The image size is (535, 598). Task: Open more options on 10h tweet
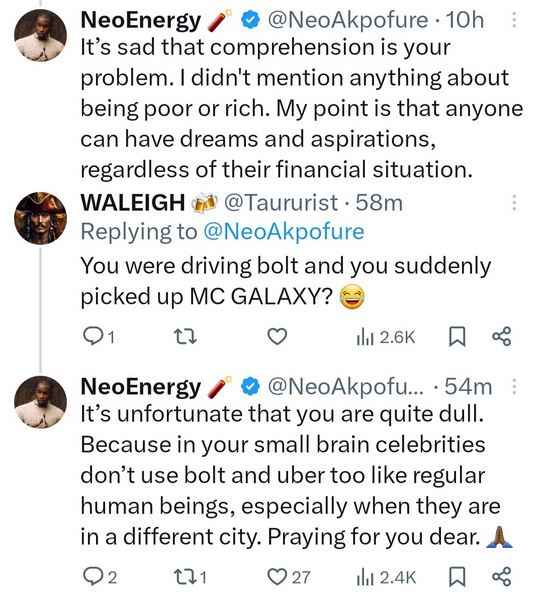[514, 20]
